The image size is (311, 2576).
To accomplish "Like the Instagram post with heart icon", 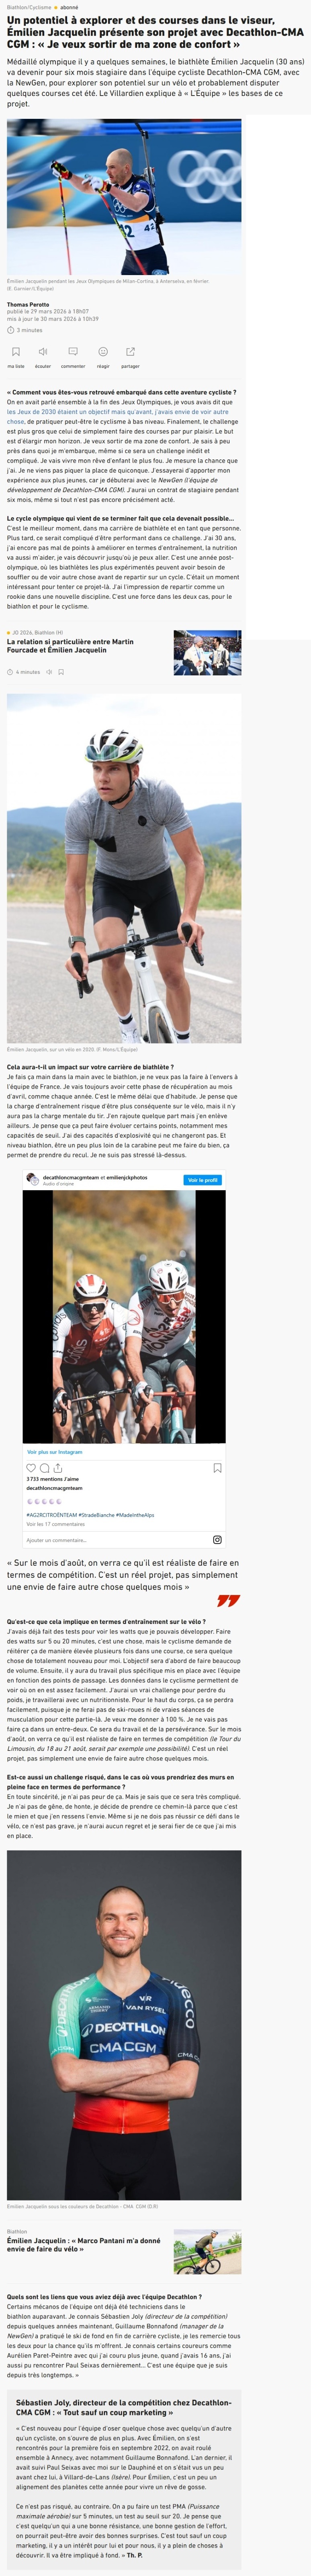I will point(31,1468).
